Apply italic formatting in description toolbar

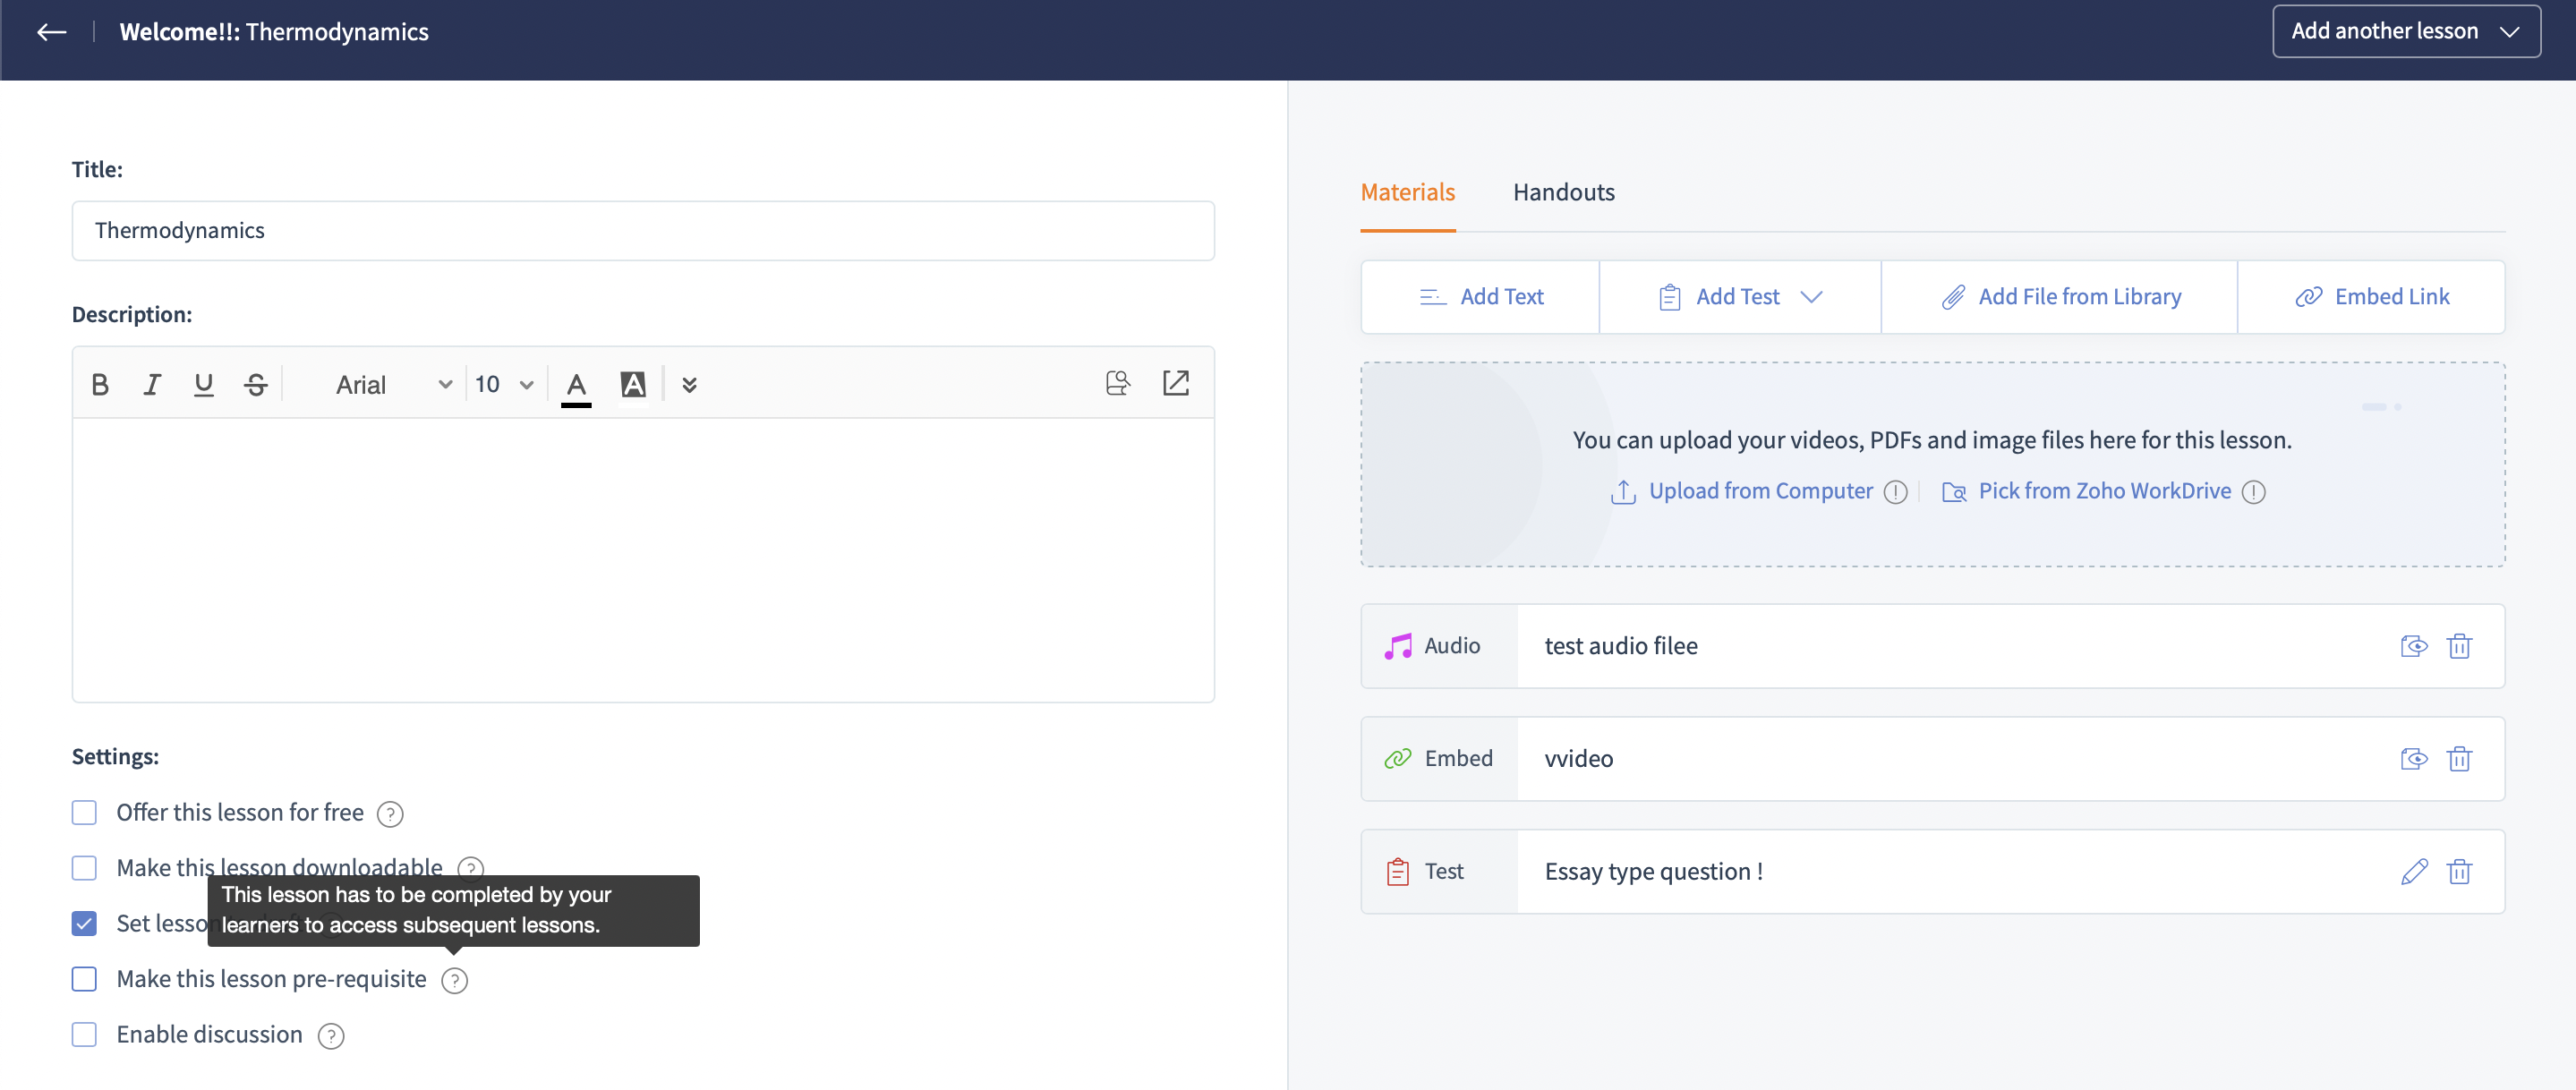point(152,385)
